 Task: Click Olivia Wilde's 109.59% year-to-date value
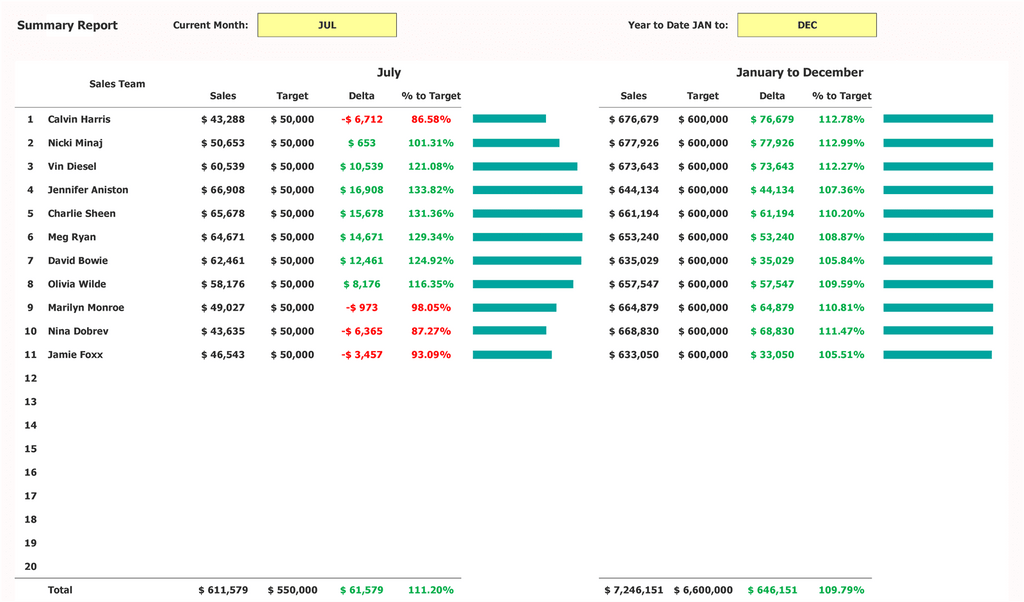coord(841,284)
